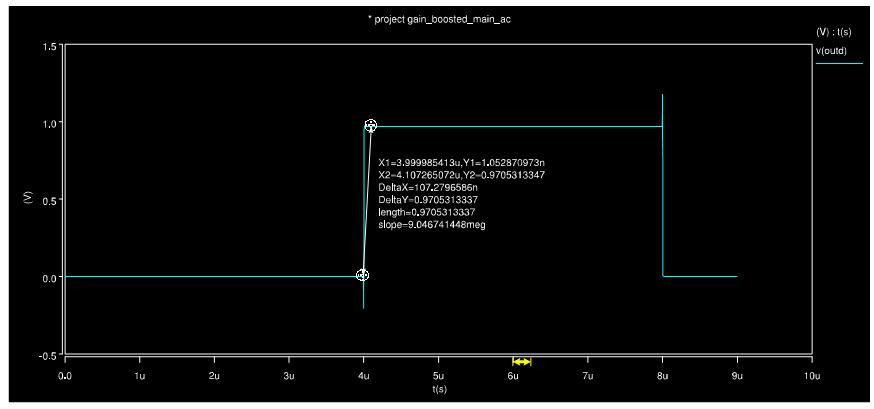This screenshot has height=409, width=874.
Task: Click the 6u tick on time axis
Action: click(513, 377)
